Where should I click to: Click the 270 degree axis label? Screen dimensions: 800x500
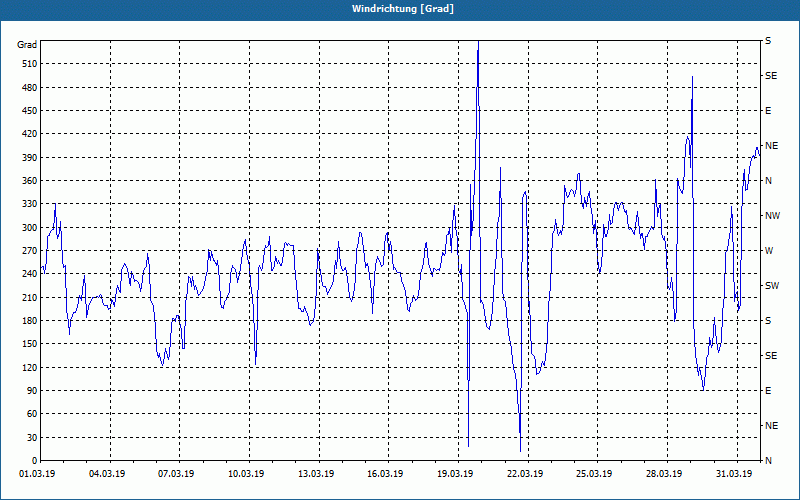30,251
